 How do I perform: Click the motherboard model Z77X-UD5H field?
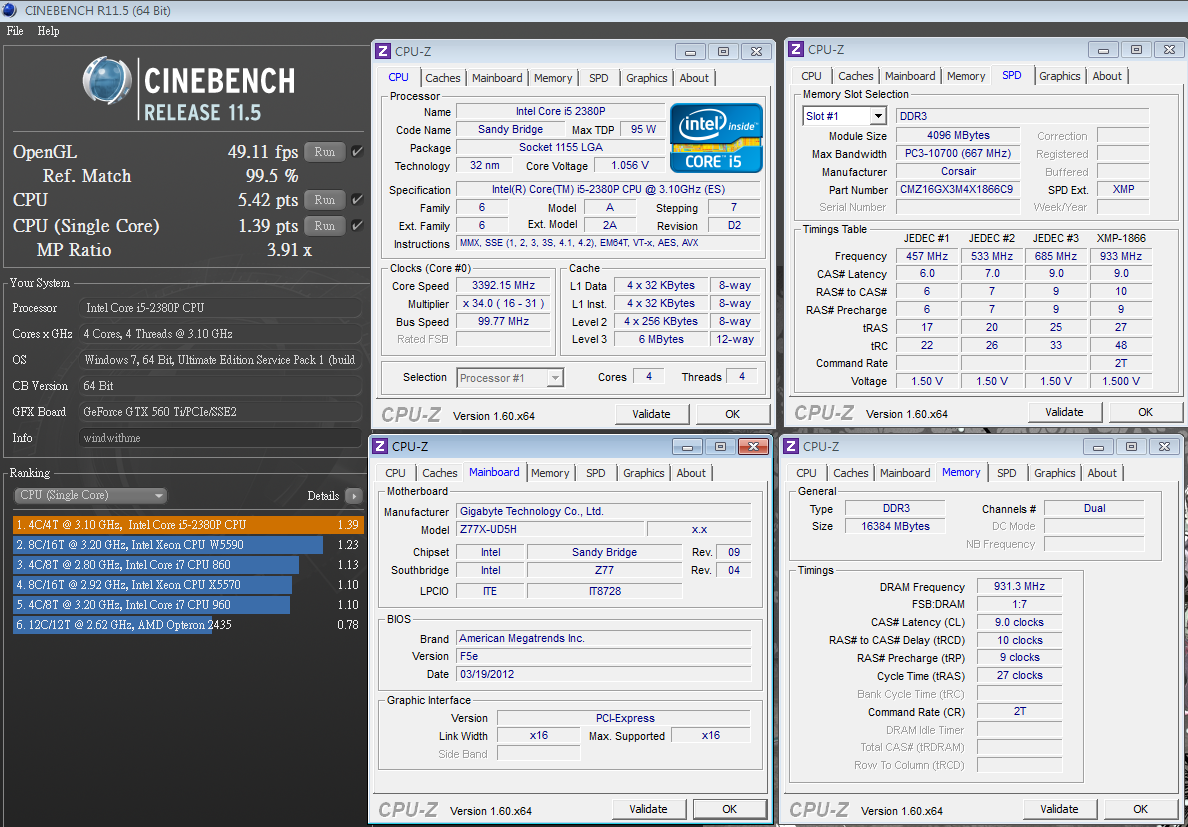550,529
